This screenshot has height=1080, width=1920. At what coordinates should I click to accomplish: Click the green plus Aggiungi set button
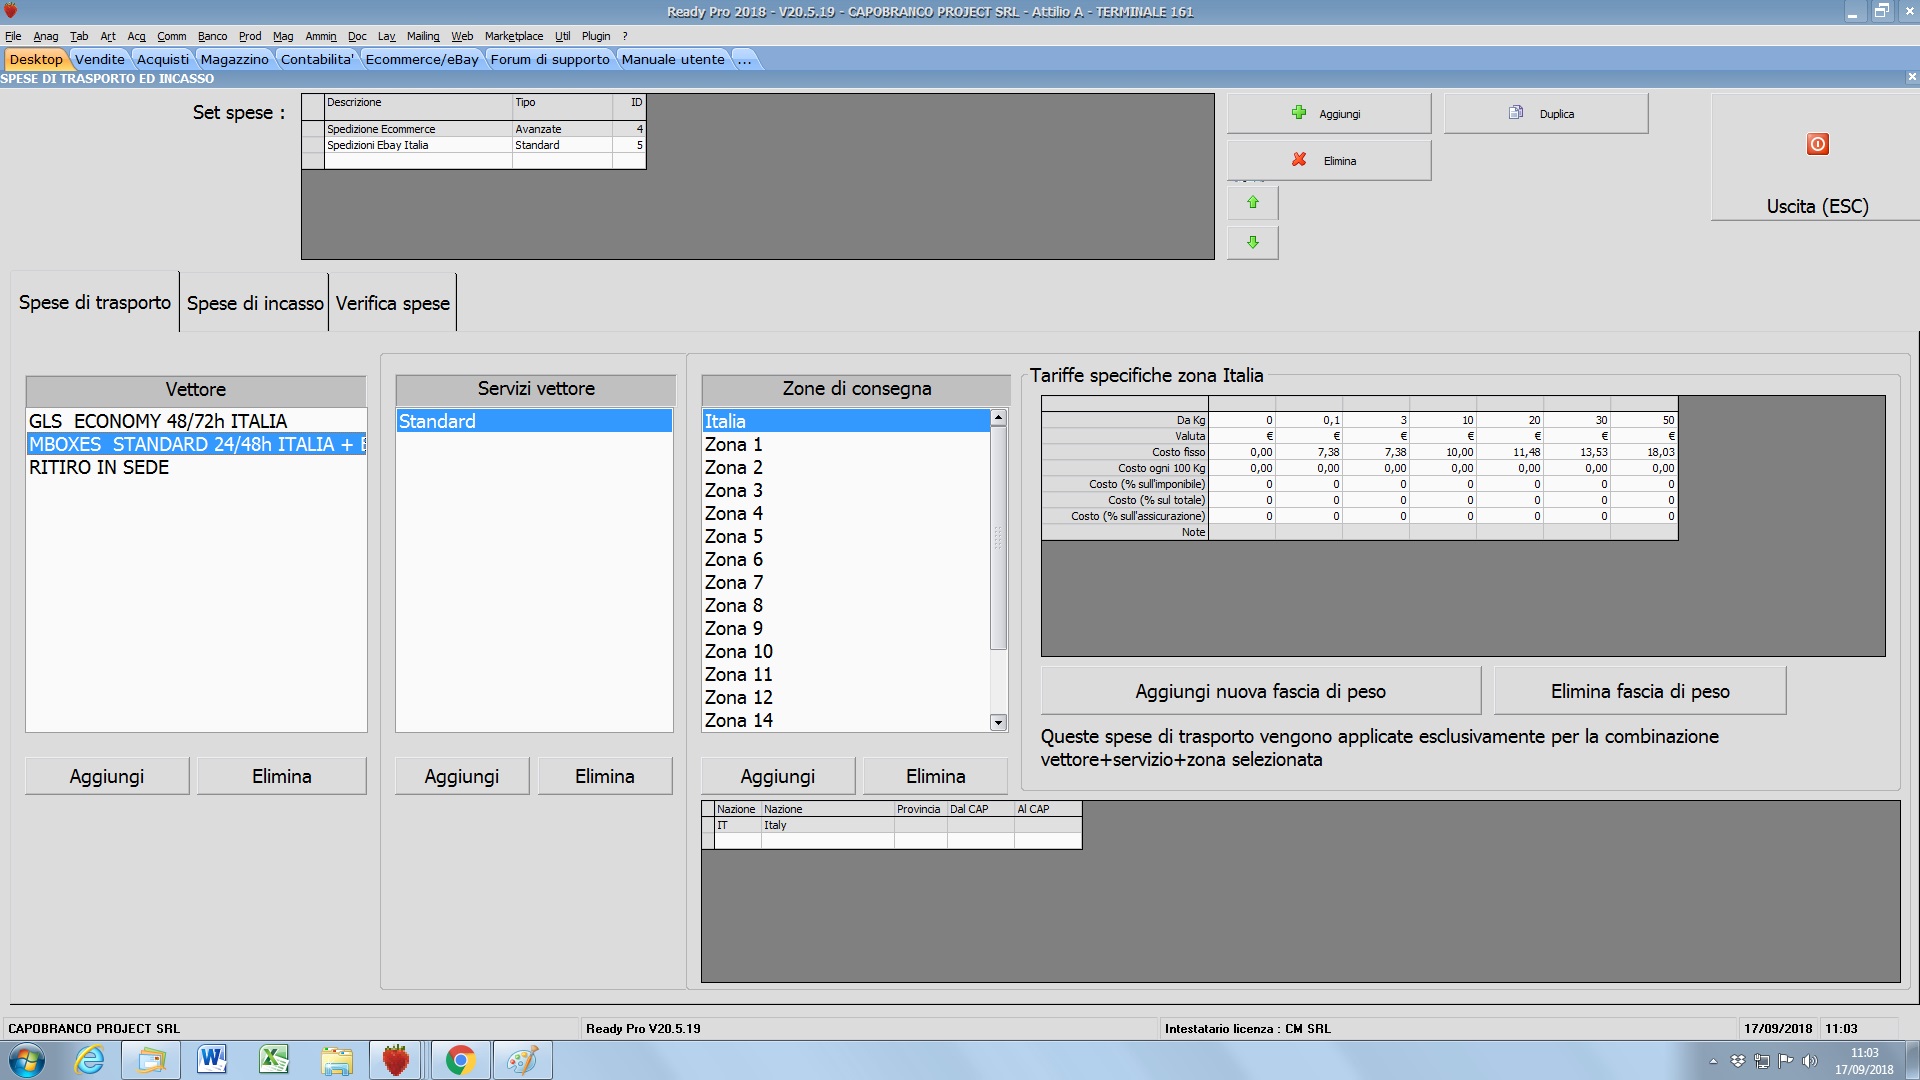tap(1329, 114)
